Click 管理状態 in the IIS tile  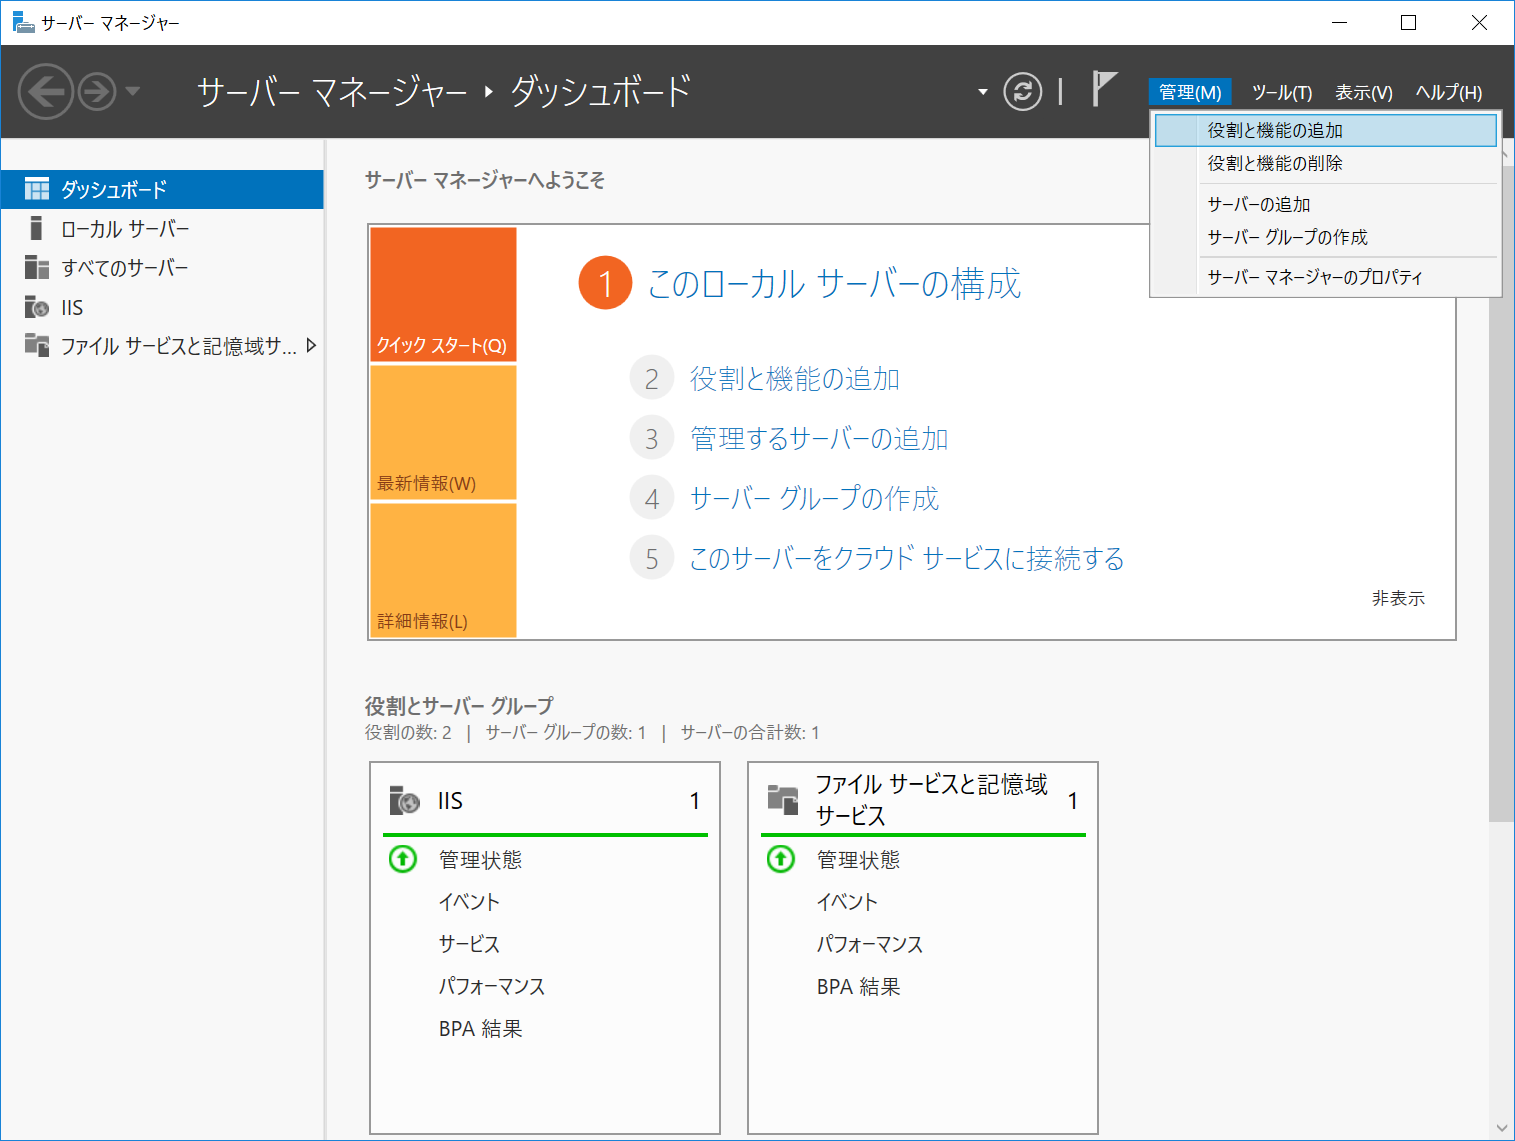(x=480, y=860)
